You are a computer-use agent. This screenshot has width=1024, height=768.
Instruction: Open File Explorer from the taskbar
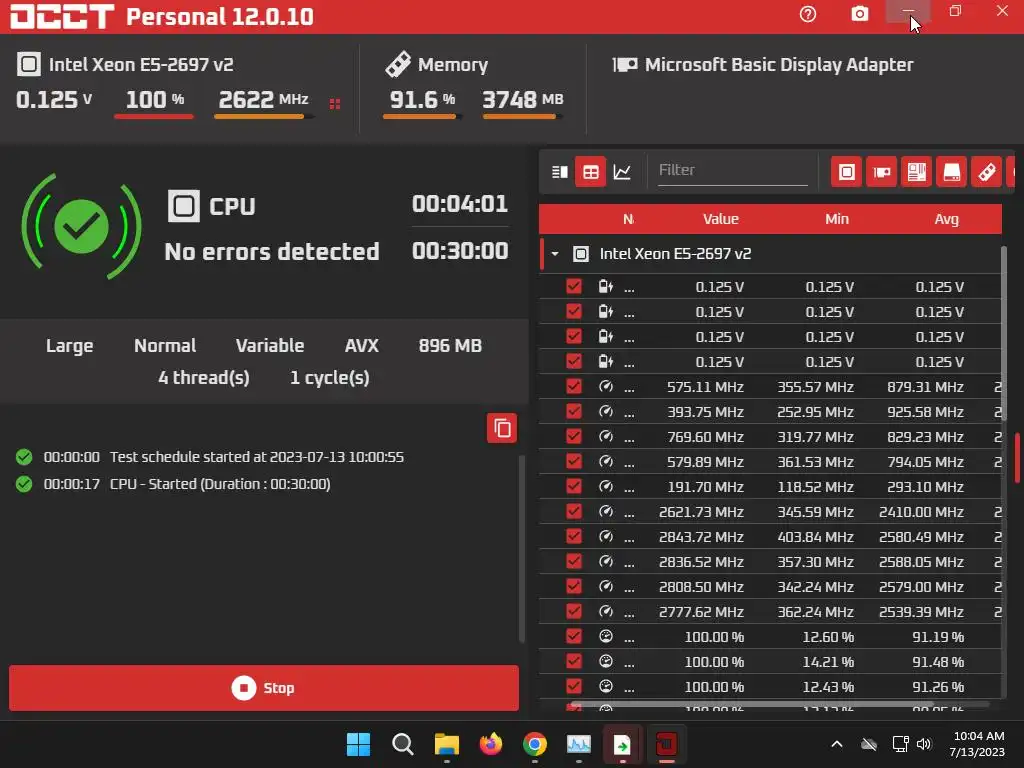click(x=447, y=744)
